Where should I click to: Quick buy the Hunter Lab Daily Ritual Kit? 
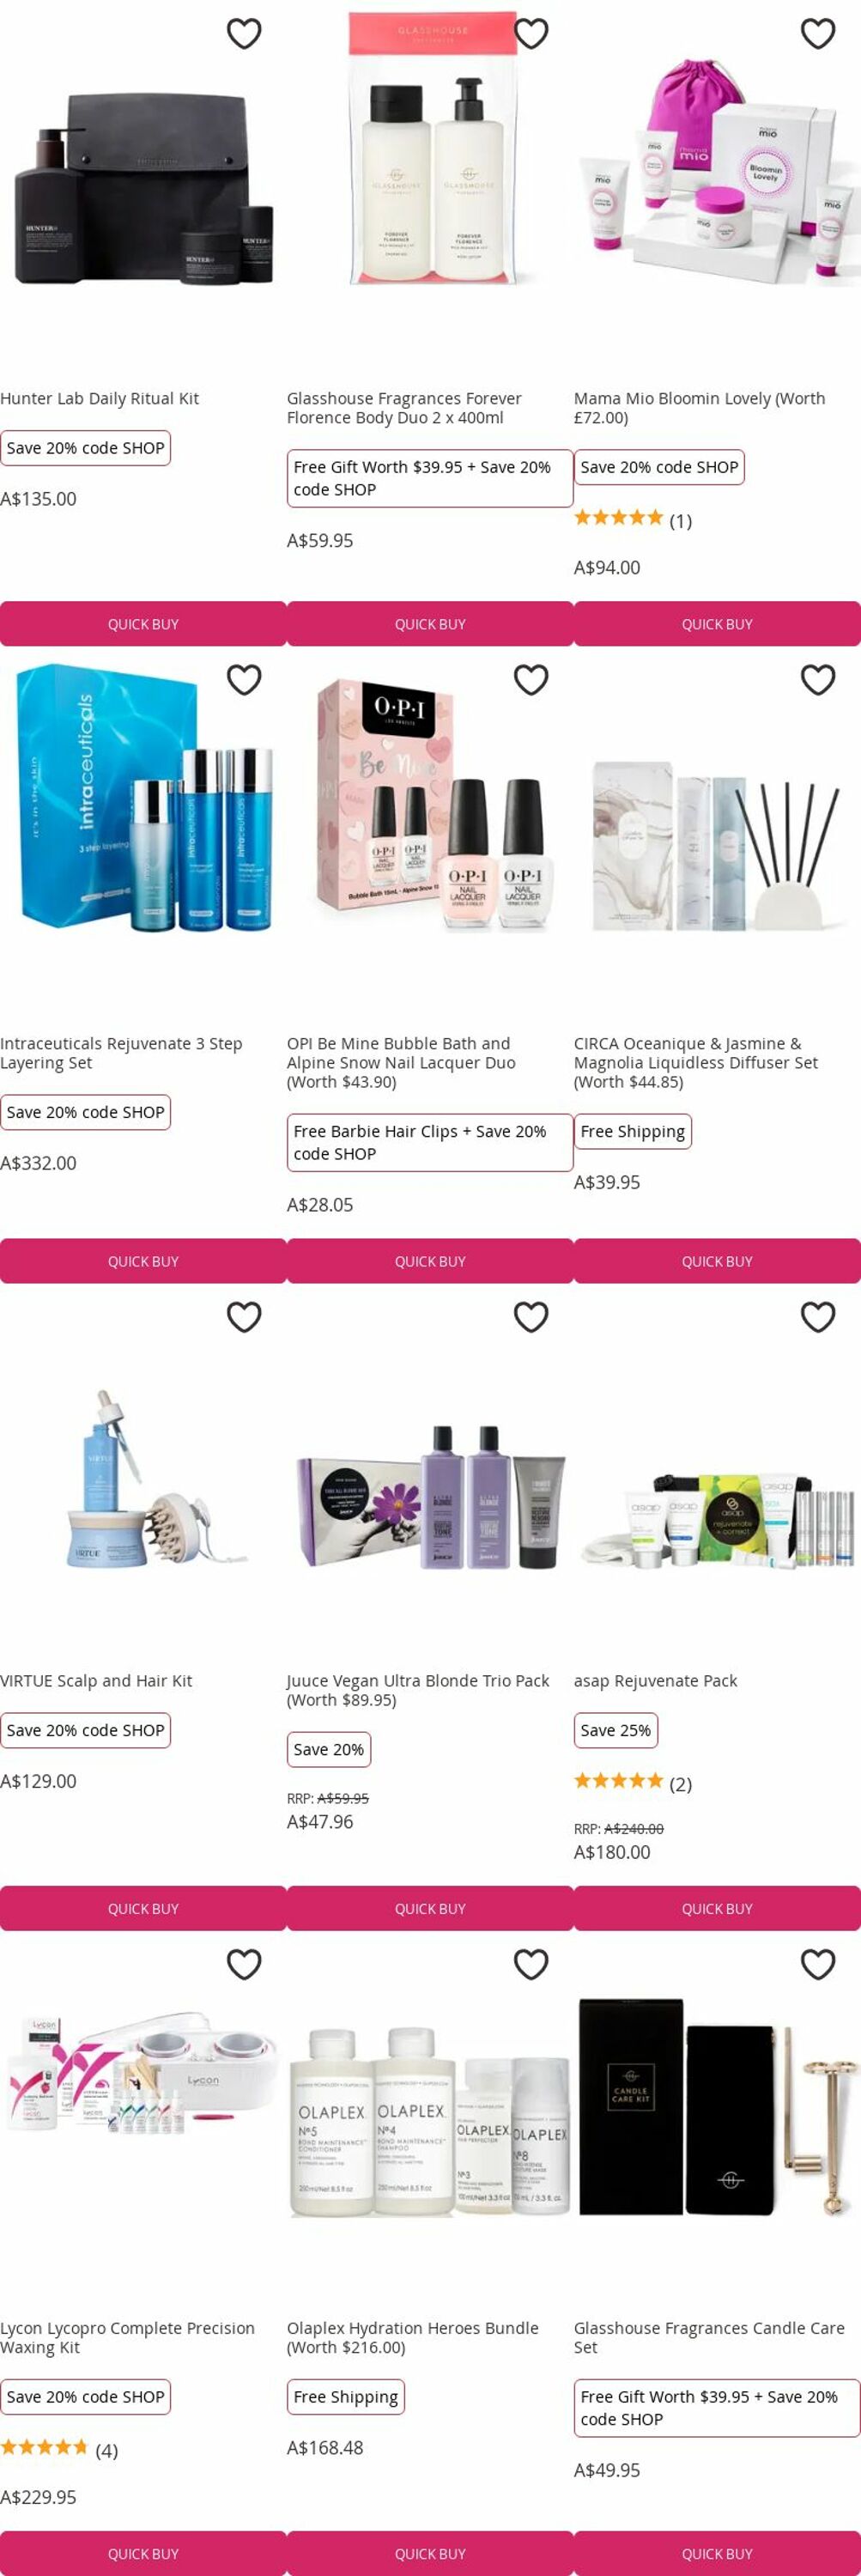click(x=143, y=623)
